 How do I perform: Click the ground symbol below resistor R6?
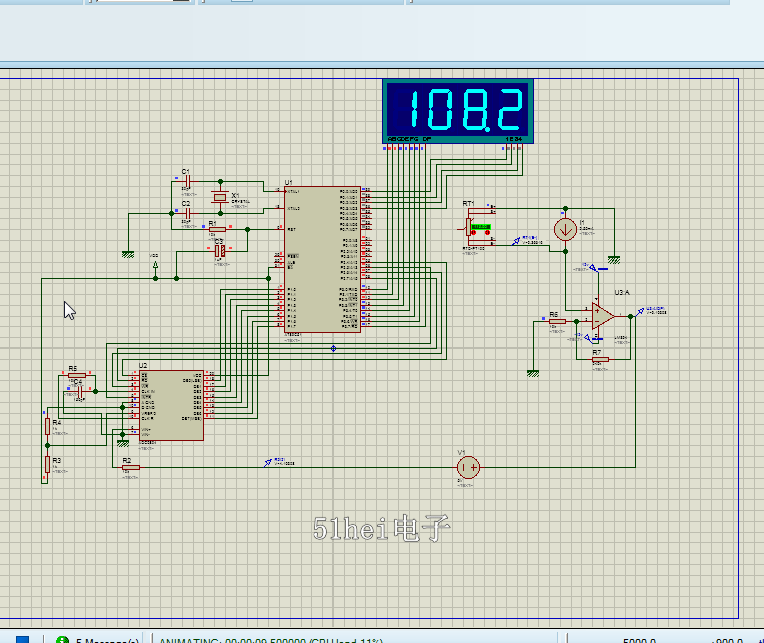point(533,374)
